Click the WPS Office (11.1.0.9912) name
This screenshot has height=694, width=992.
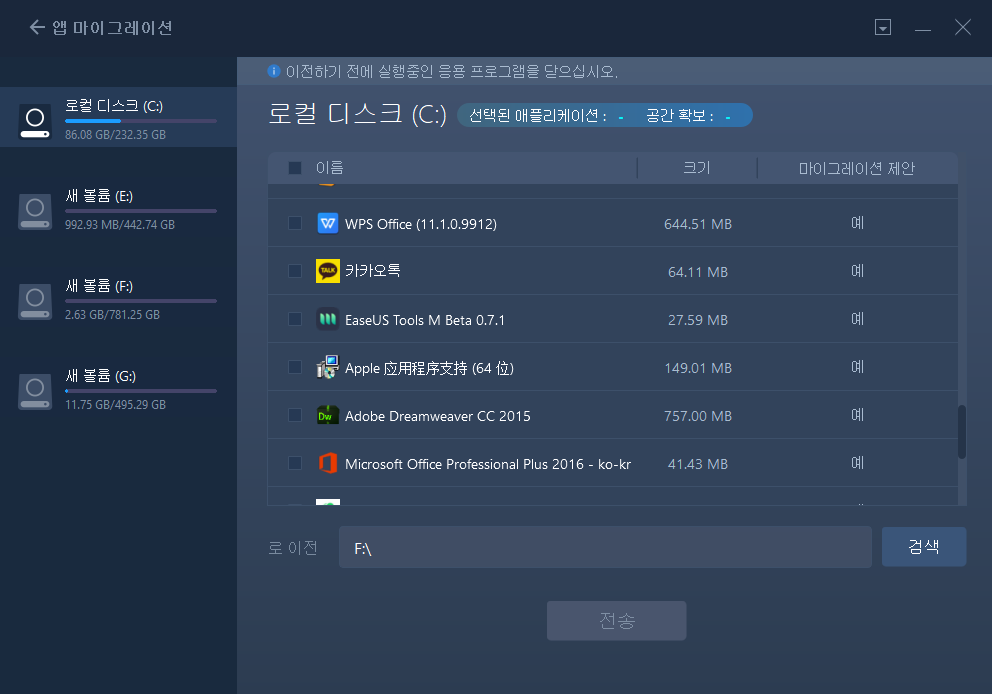click(421, 224)
